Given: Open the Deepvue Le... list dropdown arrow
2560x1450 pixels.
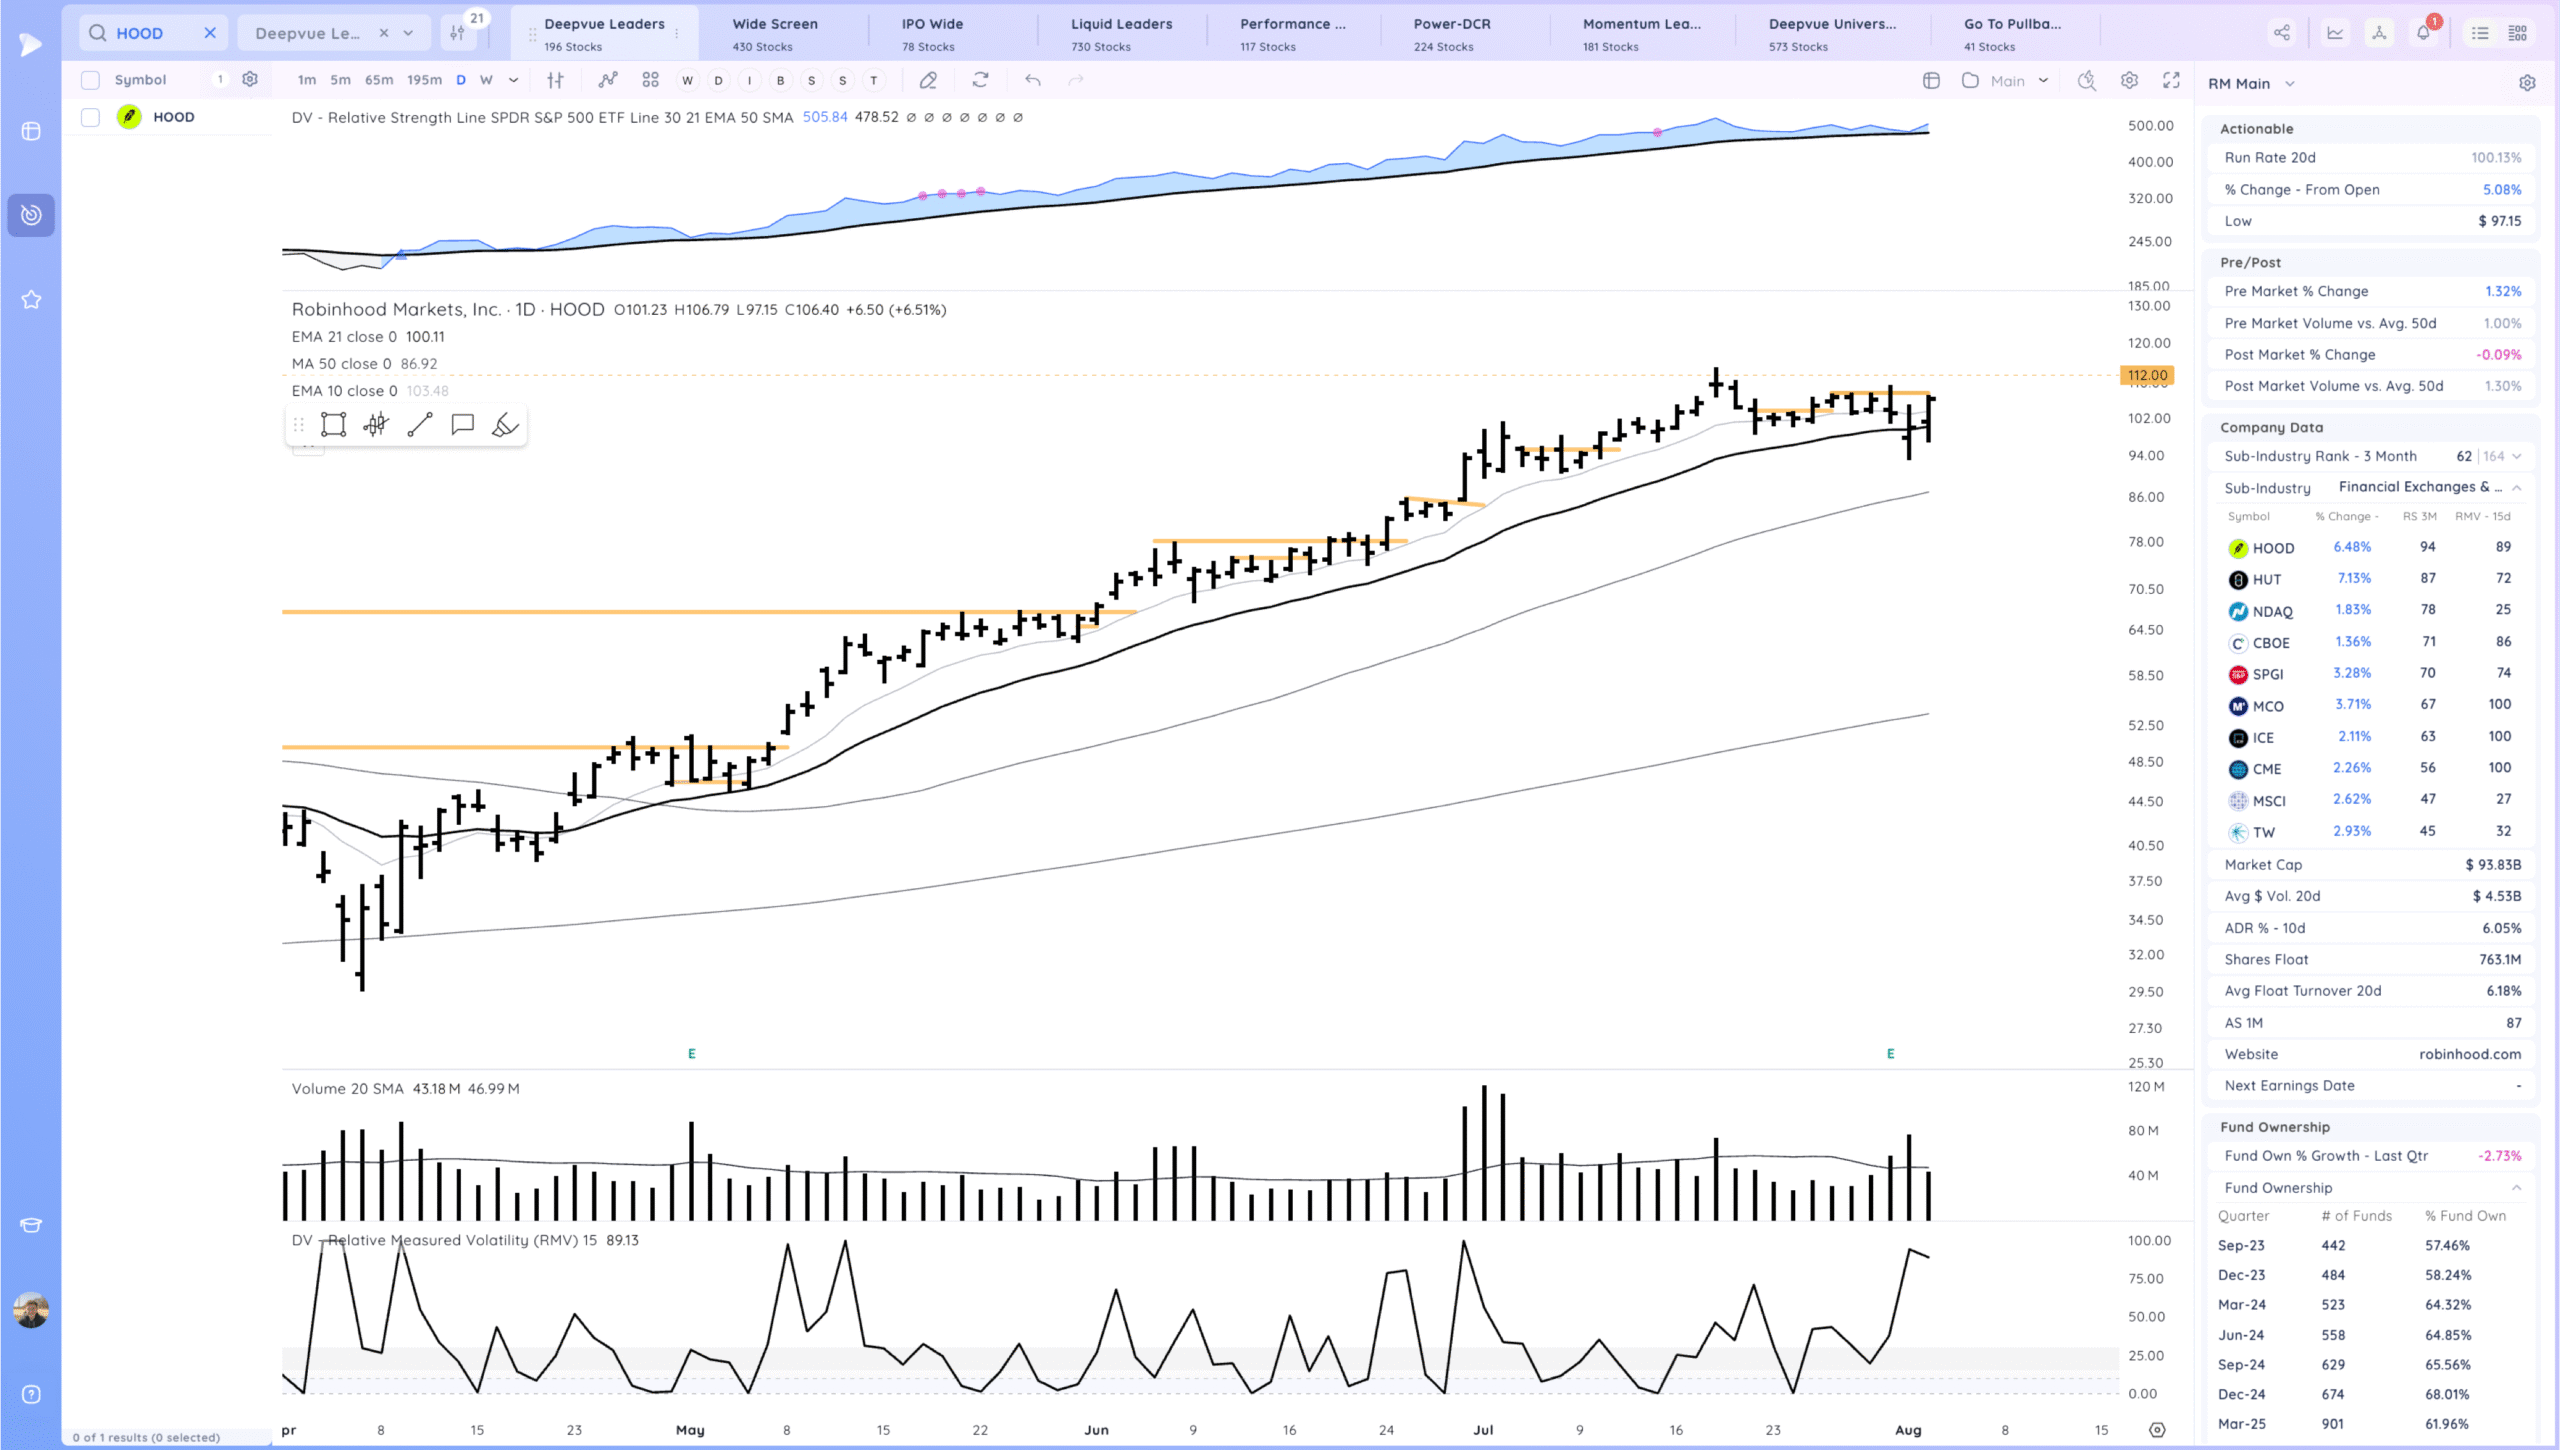Looking at the screenshot, I should point(408,33).
